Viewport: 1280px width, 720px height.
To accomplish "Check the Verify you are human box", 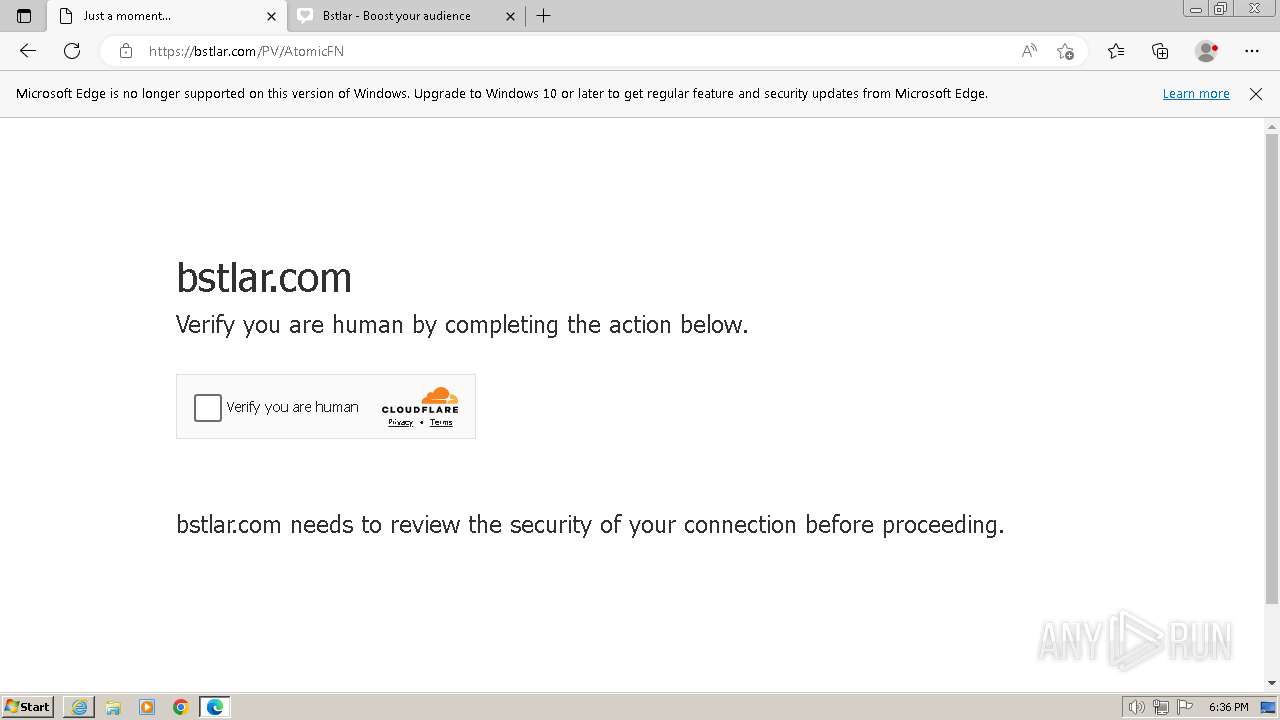I will tap(207, 407).
